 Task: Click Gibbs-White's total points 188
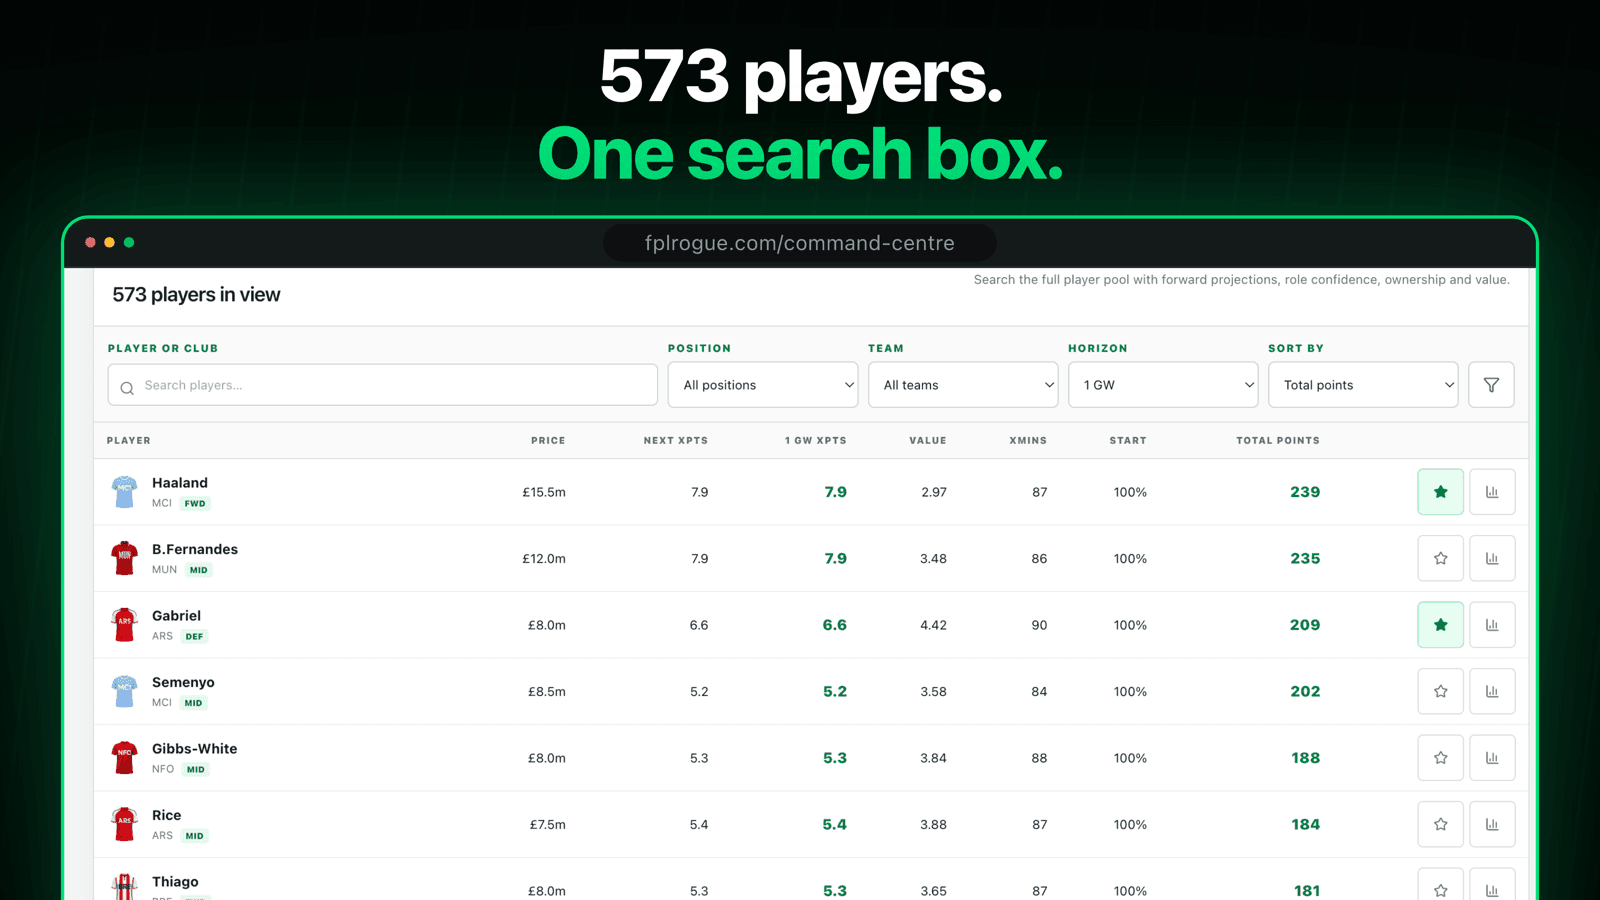tap(1305, 758)
